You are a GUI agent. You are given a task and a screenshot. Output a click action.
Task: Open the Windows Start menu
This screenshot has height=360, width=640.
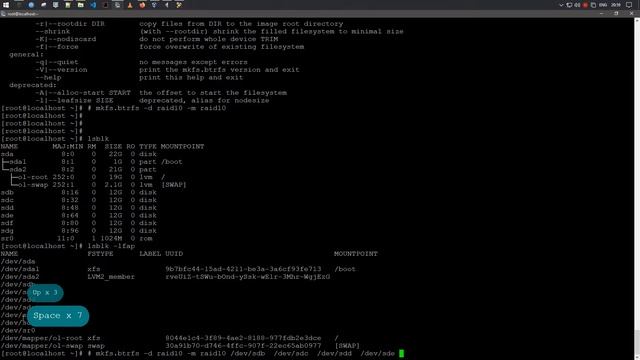point(6,5)
